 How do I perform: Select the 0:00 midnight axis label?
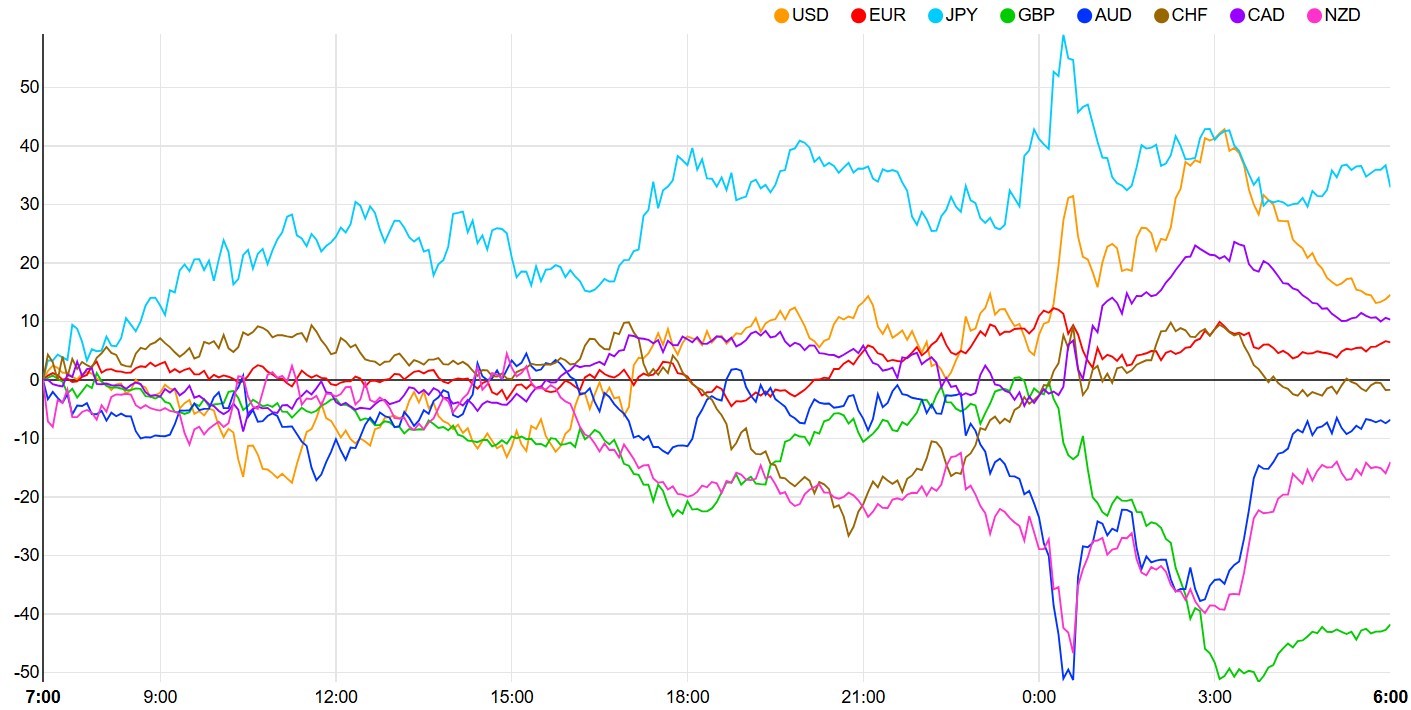tap(1039, 696)
